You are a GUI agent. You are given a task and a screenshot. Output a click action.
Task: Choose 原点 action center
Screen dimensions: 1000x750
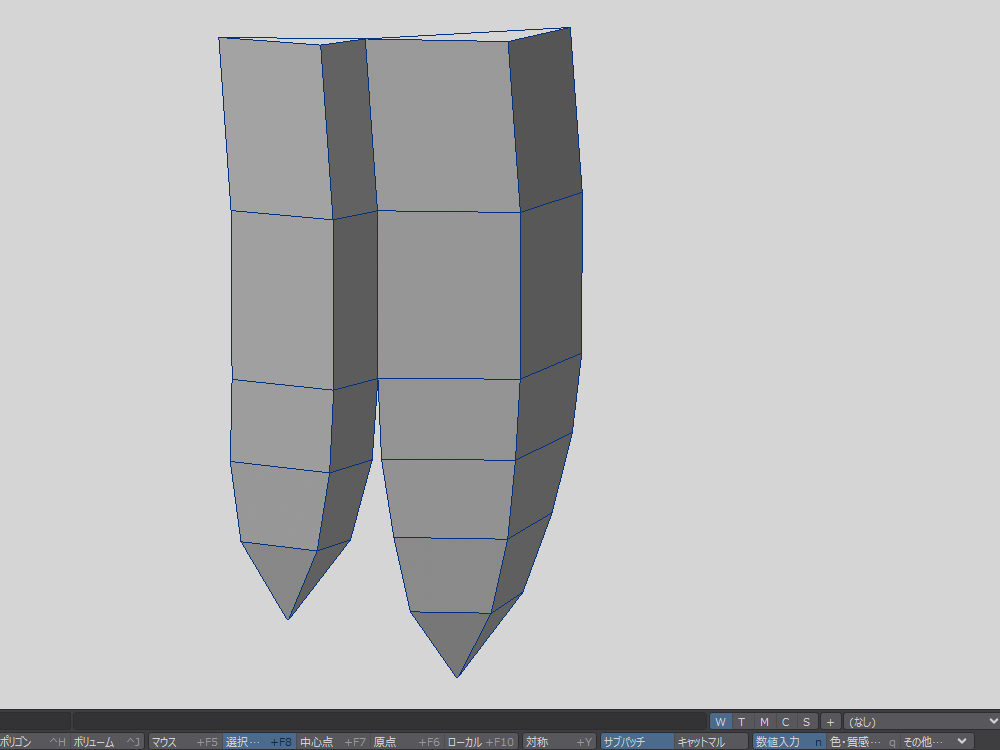tap(407, 742)
